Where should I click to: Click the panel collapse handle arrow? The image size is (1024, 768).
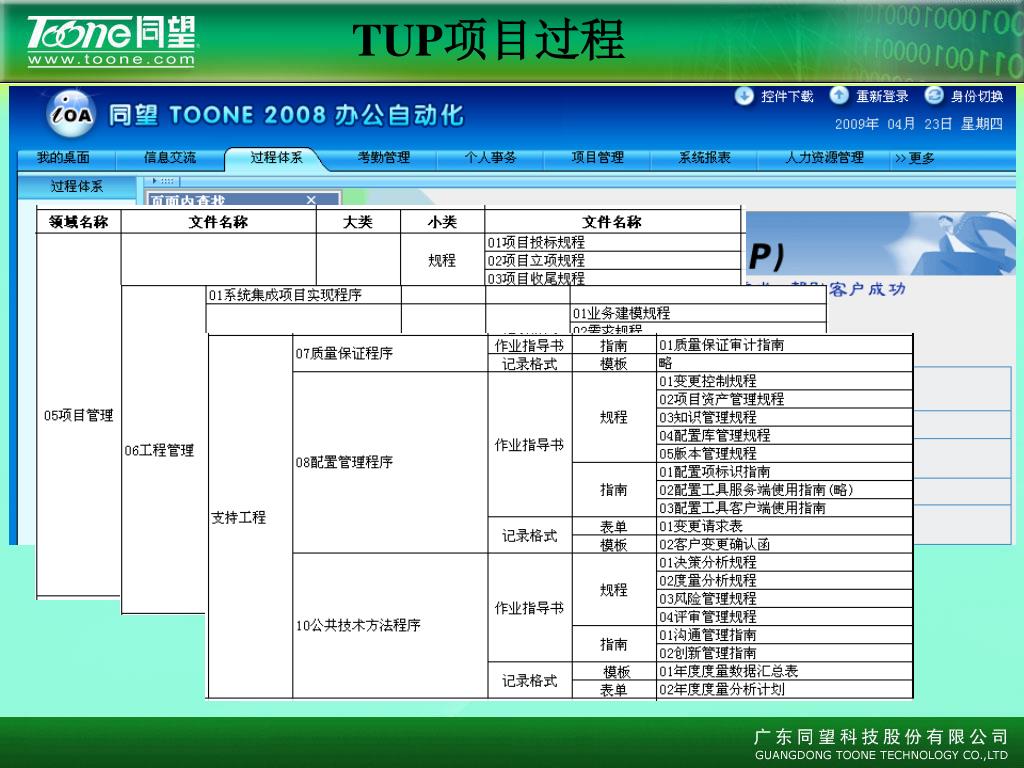pos(155,181)
